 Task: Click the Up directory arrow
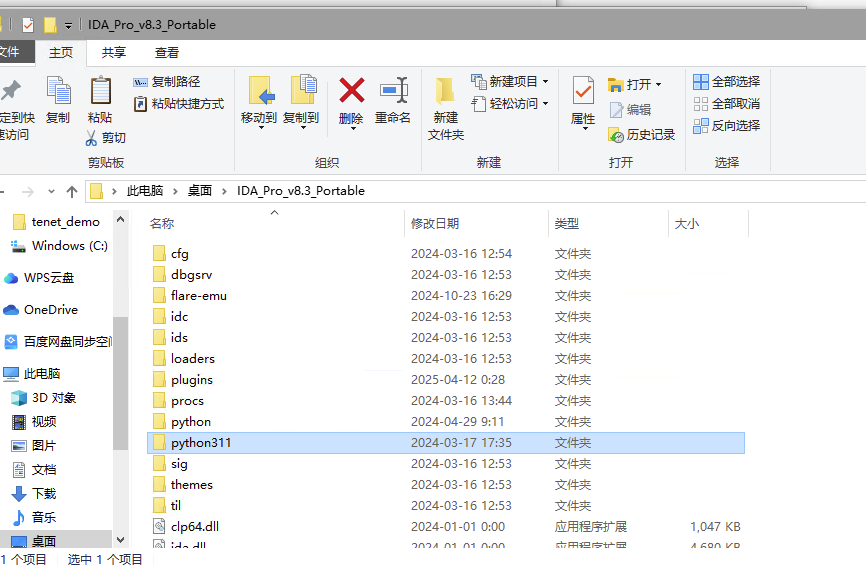[72, 192]
